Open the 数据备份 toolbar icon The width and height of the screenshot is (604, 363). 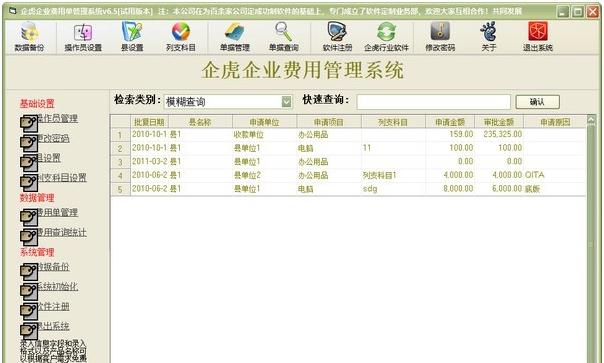29,36
